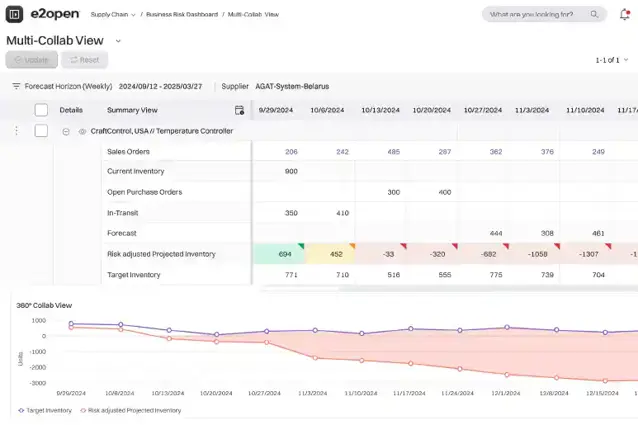The image size is (638, 425).
Task: Check the CraftControl row checkbox
Action: 41,131
